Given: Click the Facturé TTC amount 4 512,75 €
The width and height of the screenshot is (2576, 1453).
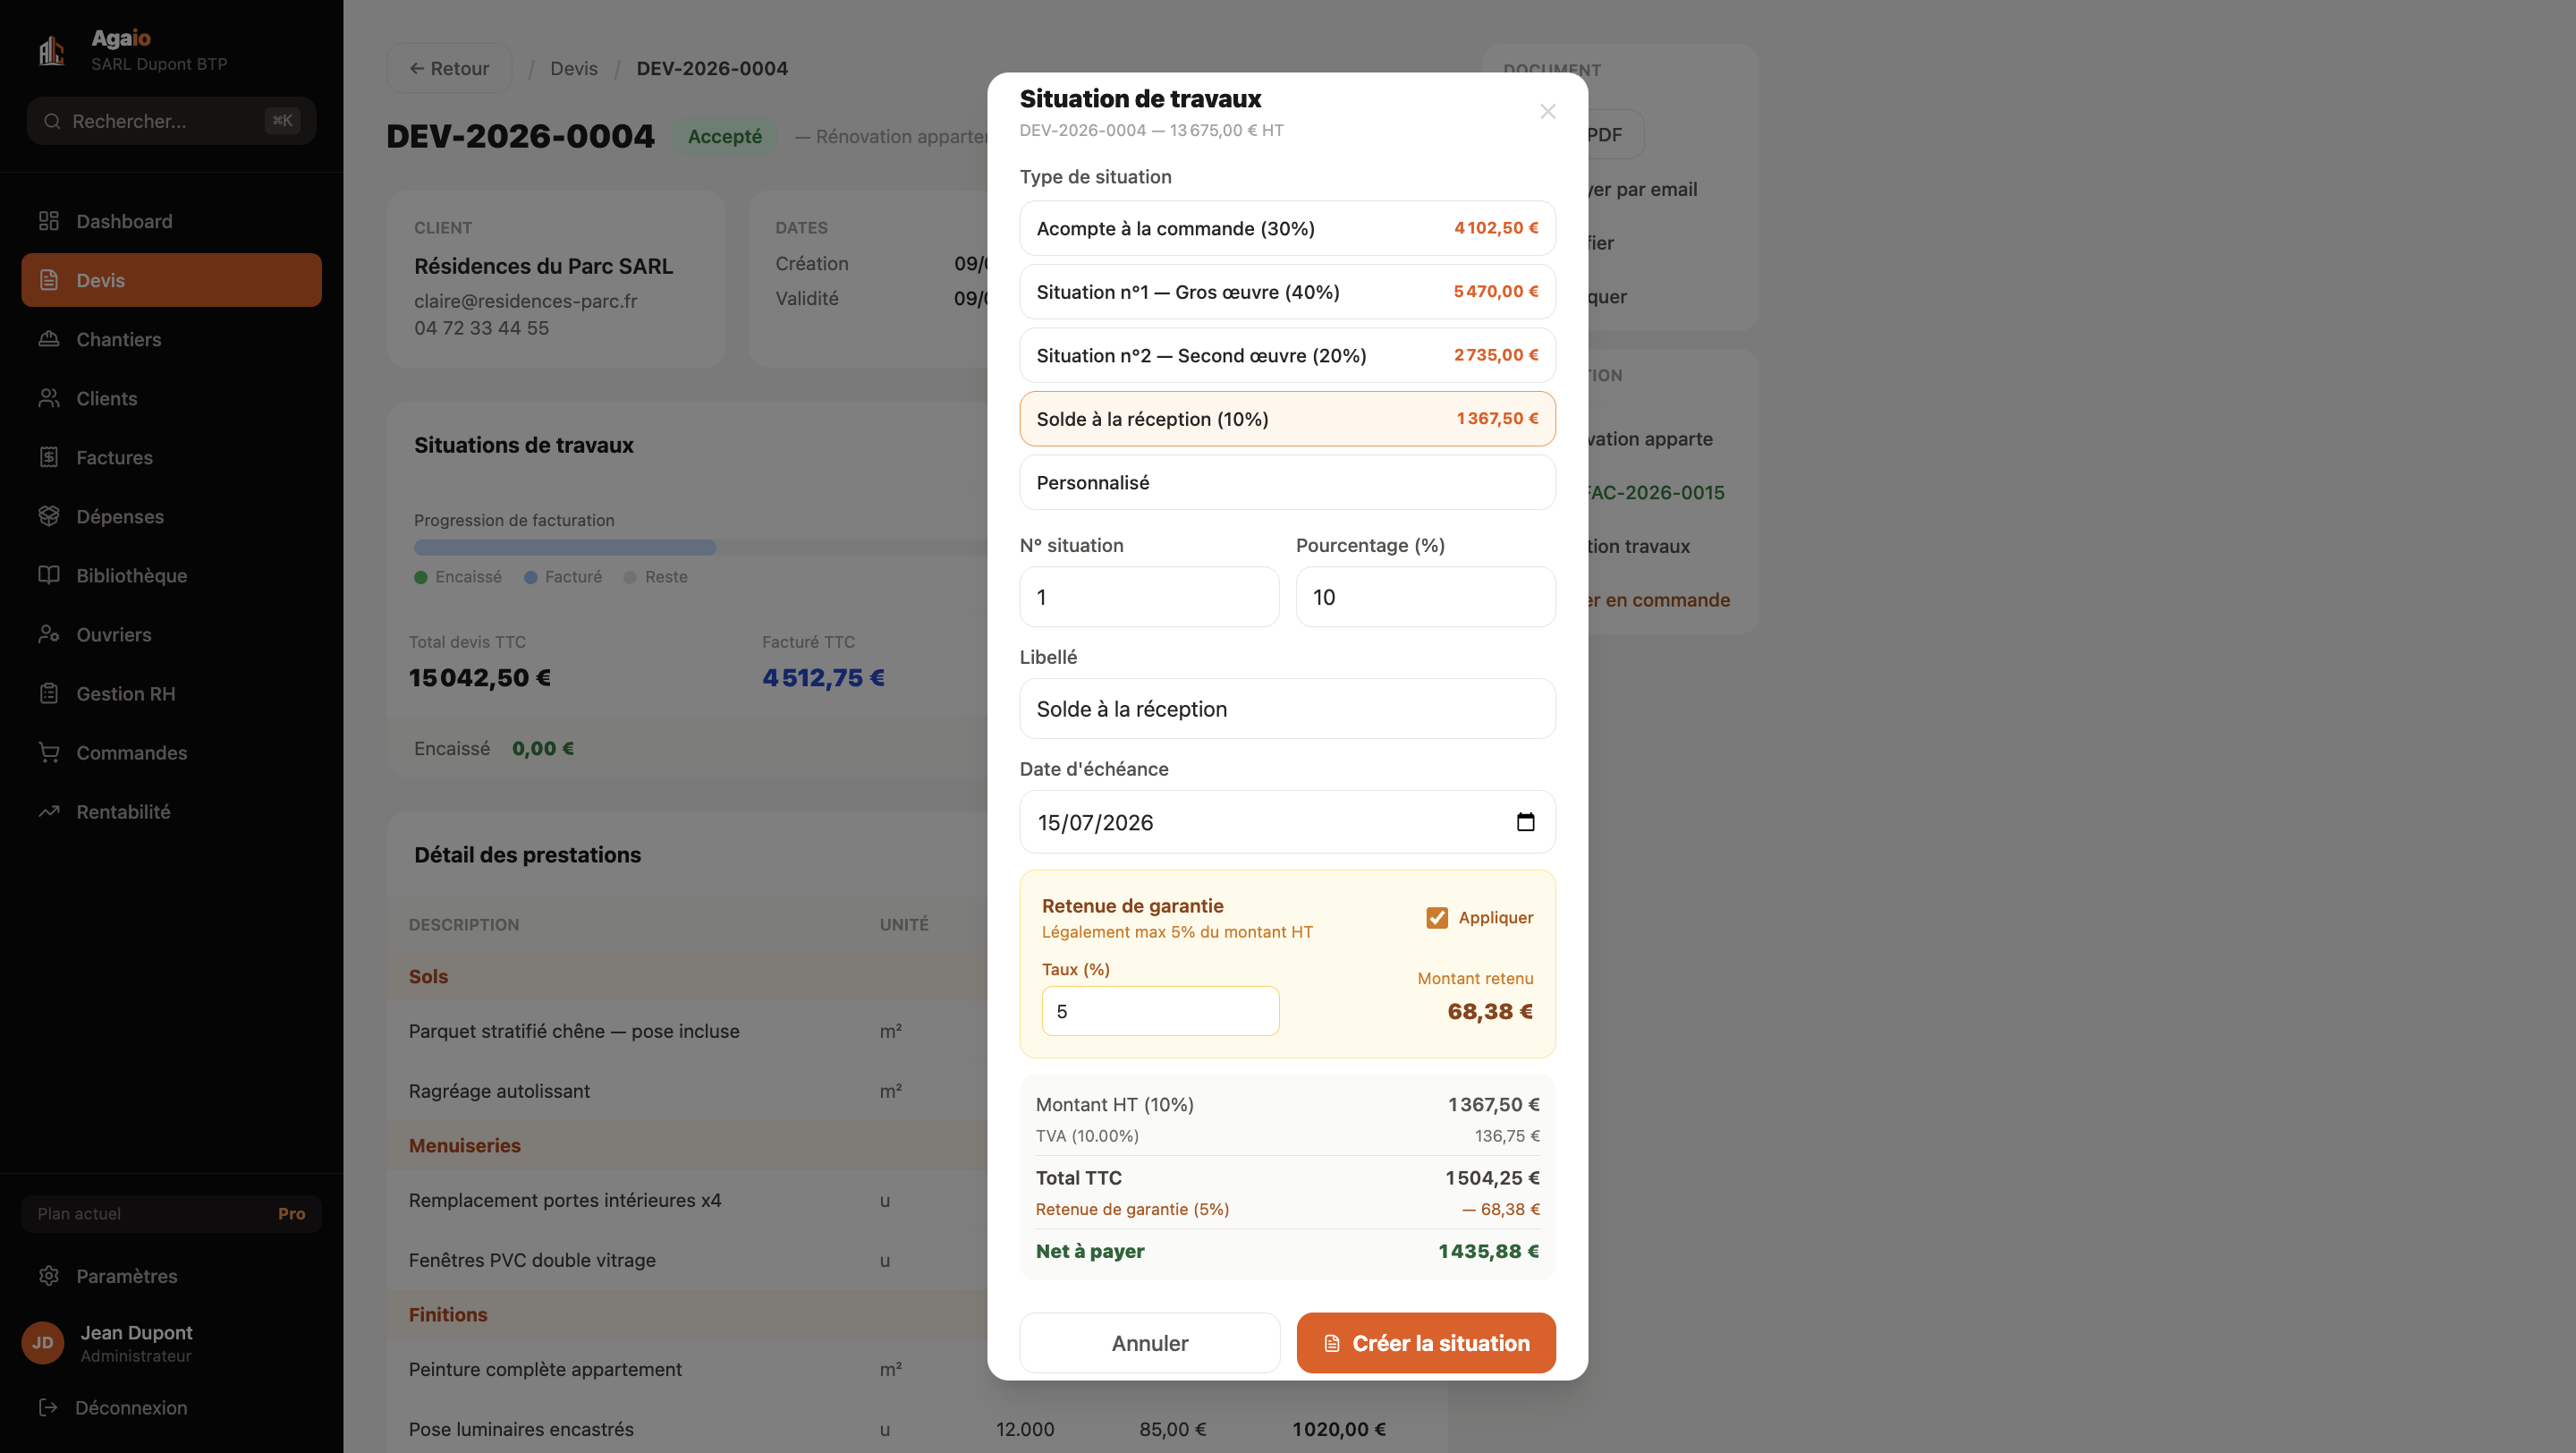Looking at the screenshot, I should (823, 678).
